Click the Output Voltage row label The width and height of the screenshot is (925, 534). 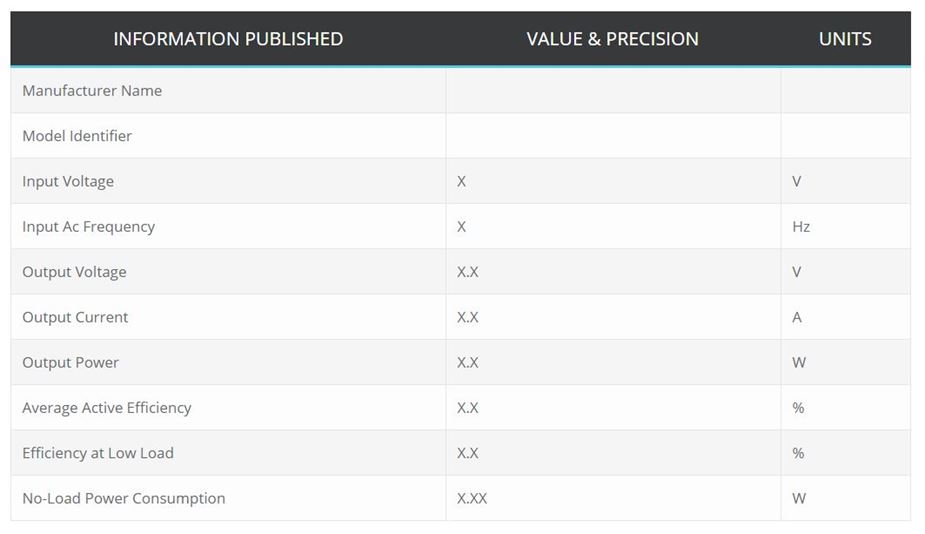[x=74, y=272]
